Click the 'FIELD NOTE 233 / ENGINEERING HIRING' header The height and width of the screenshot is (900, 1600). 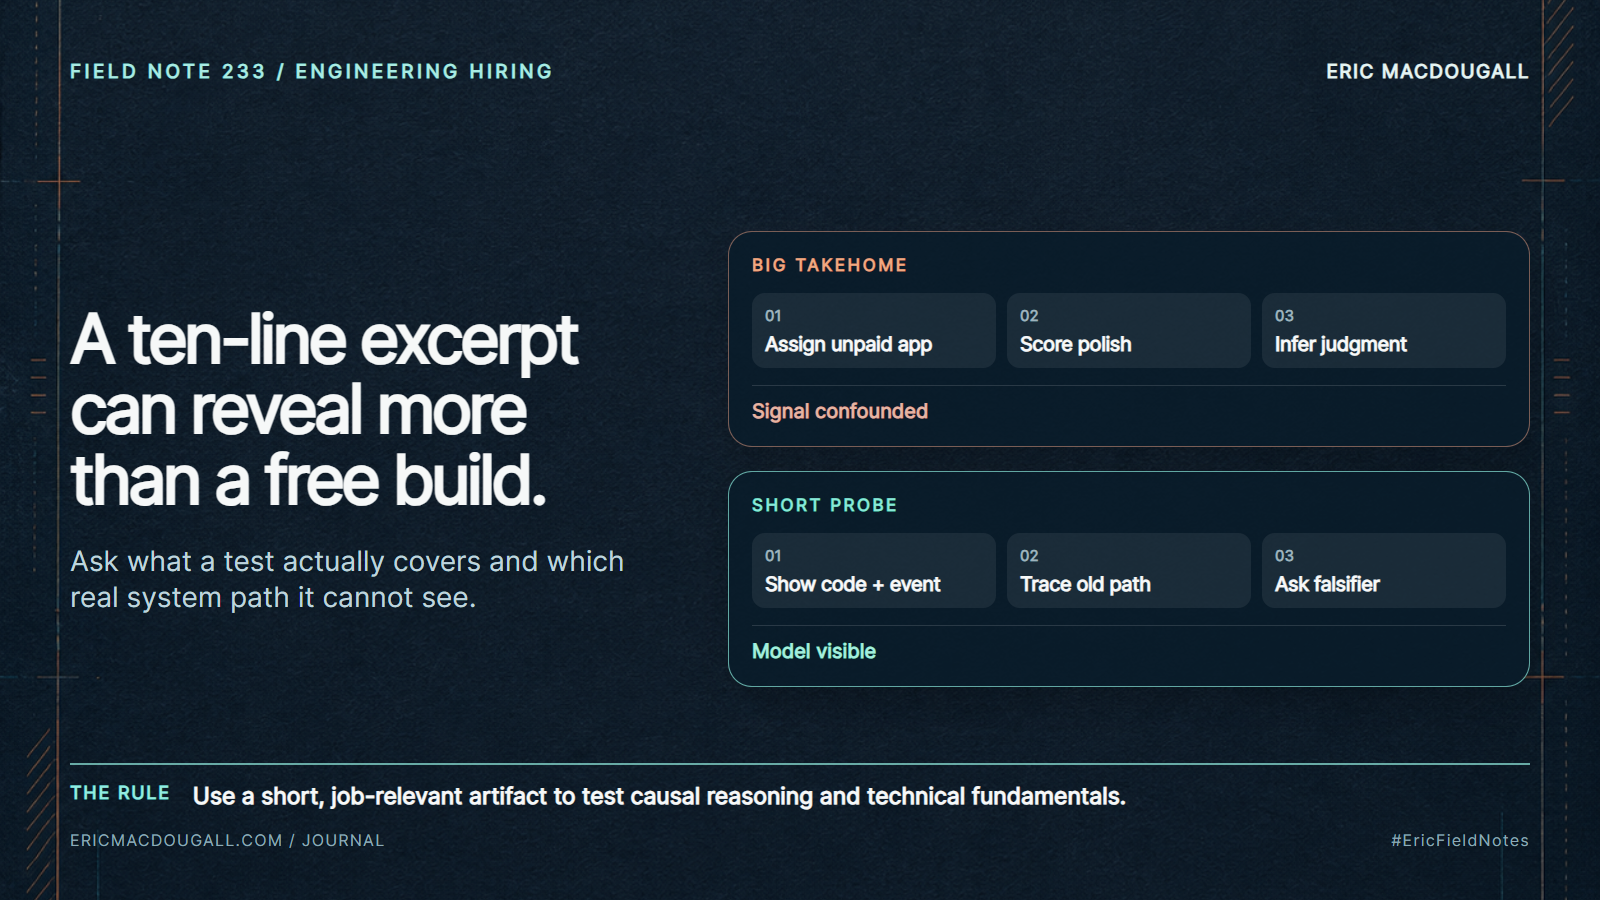pos(311,71)
